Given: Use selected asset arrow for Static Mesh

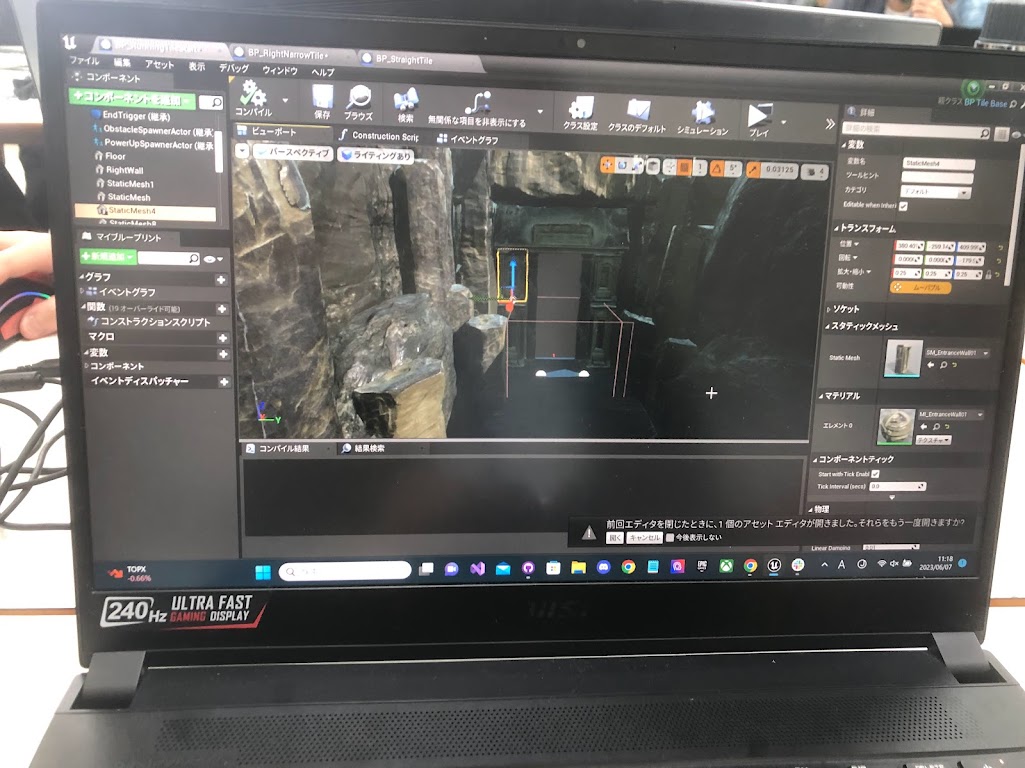Looking at the screenshot, I should coord(931,365).
